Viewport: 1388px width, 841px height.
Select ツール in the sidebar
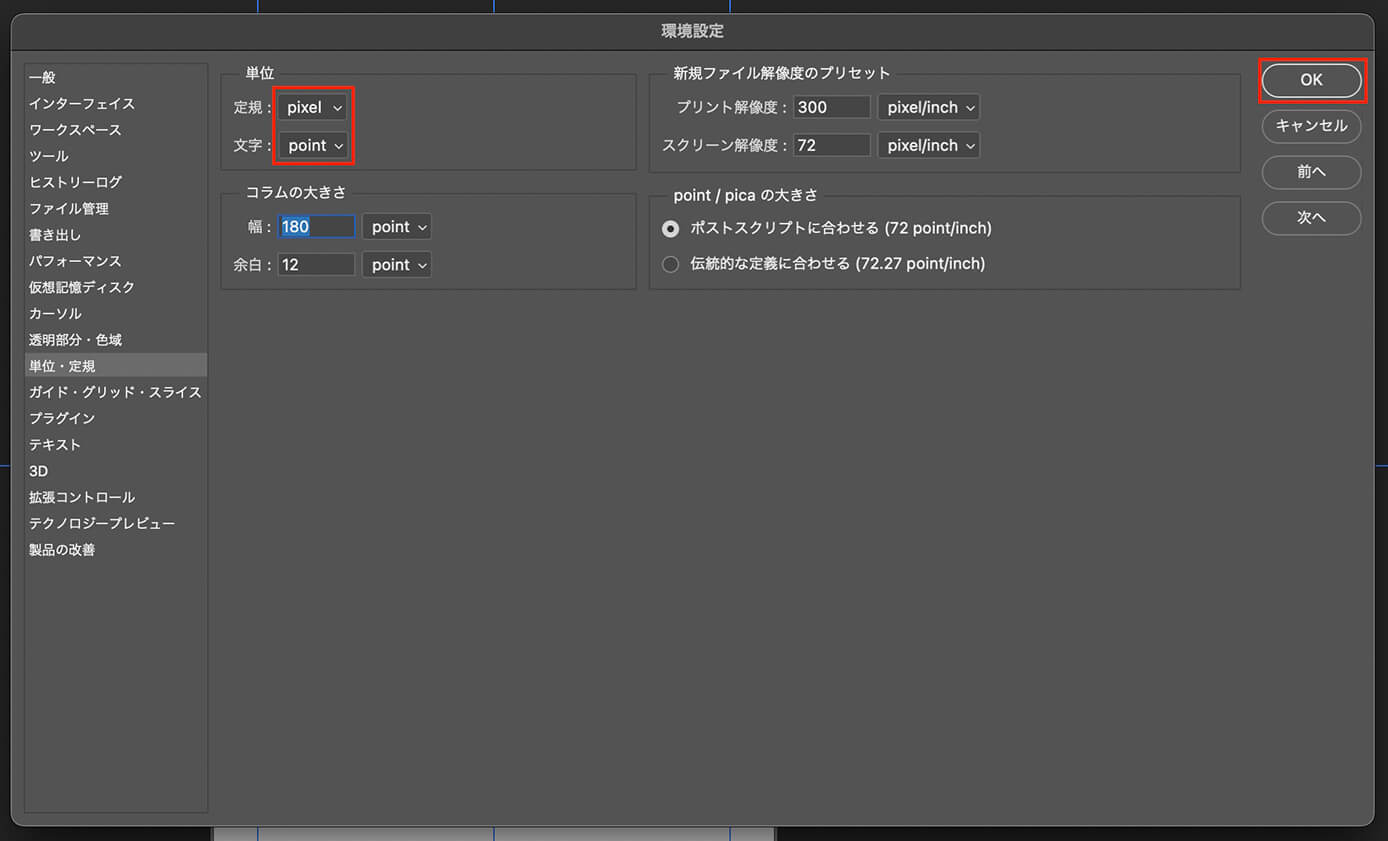coord(116,156)
